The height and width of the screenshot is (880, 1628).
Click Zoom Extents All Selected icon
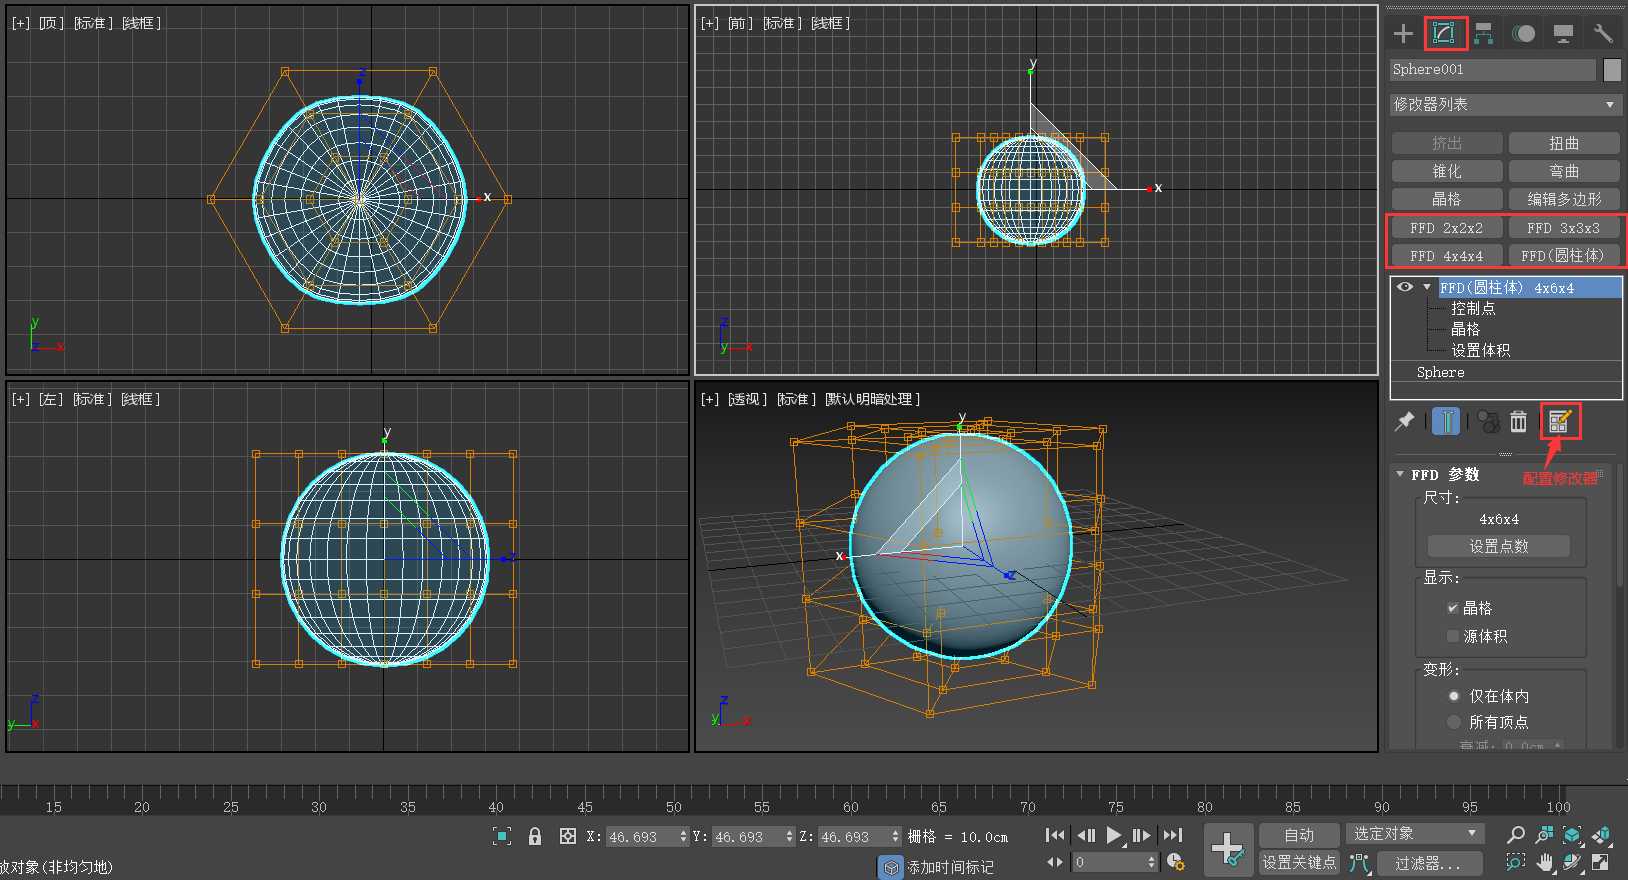1601,834
